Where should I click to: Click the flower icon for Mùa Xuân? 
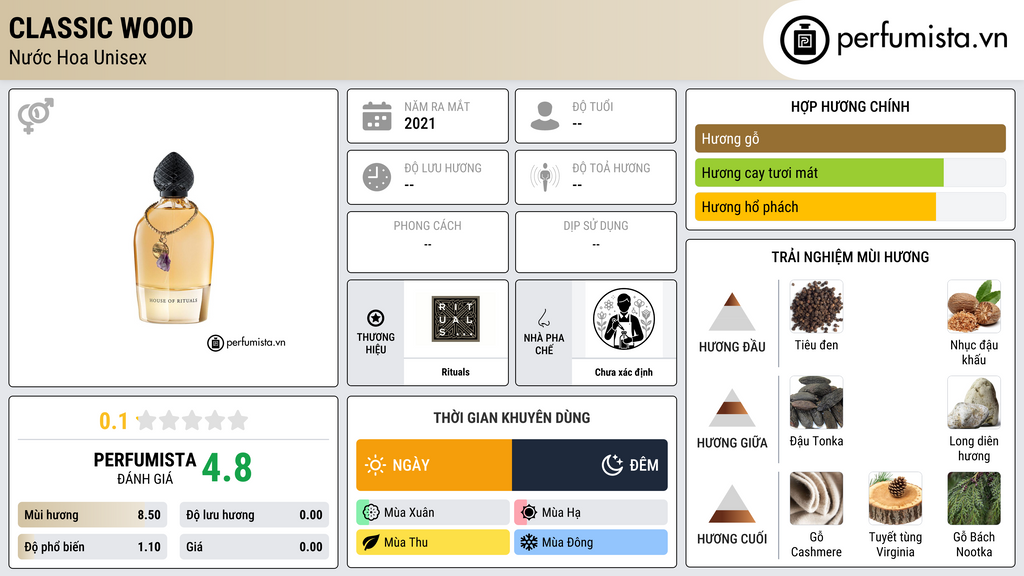pyautogui.click(x=371, y=513)
